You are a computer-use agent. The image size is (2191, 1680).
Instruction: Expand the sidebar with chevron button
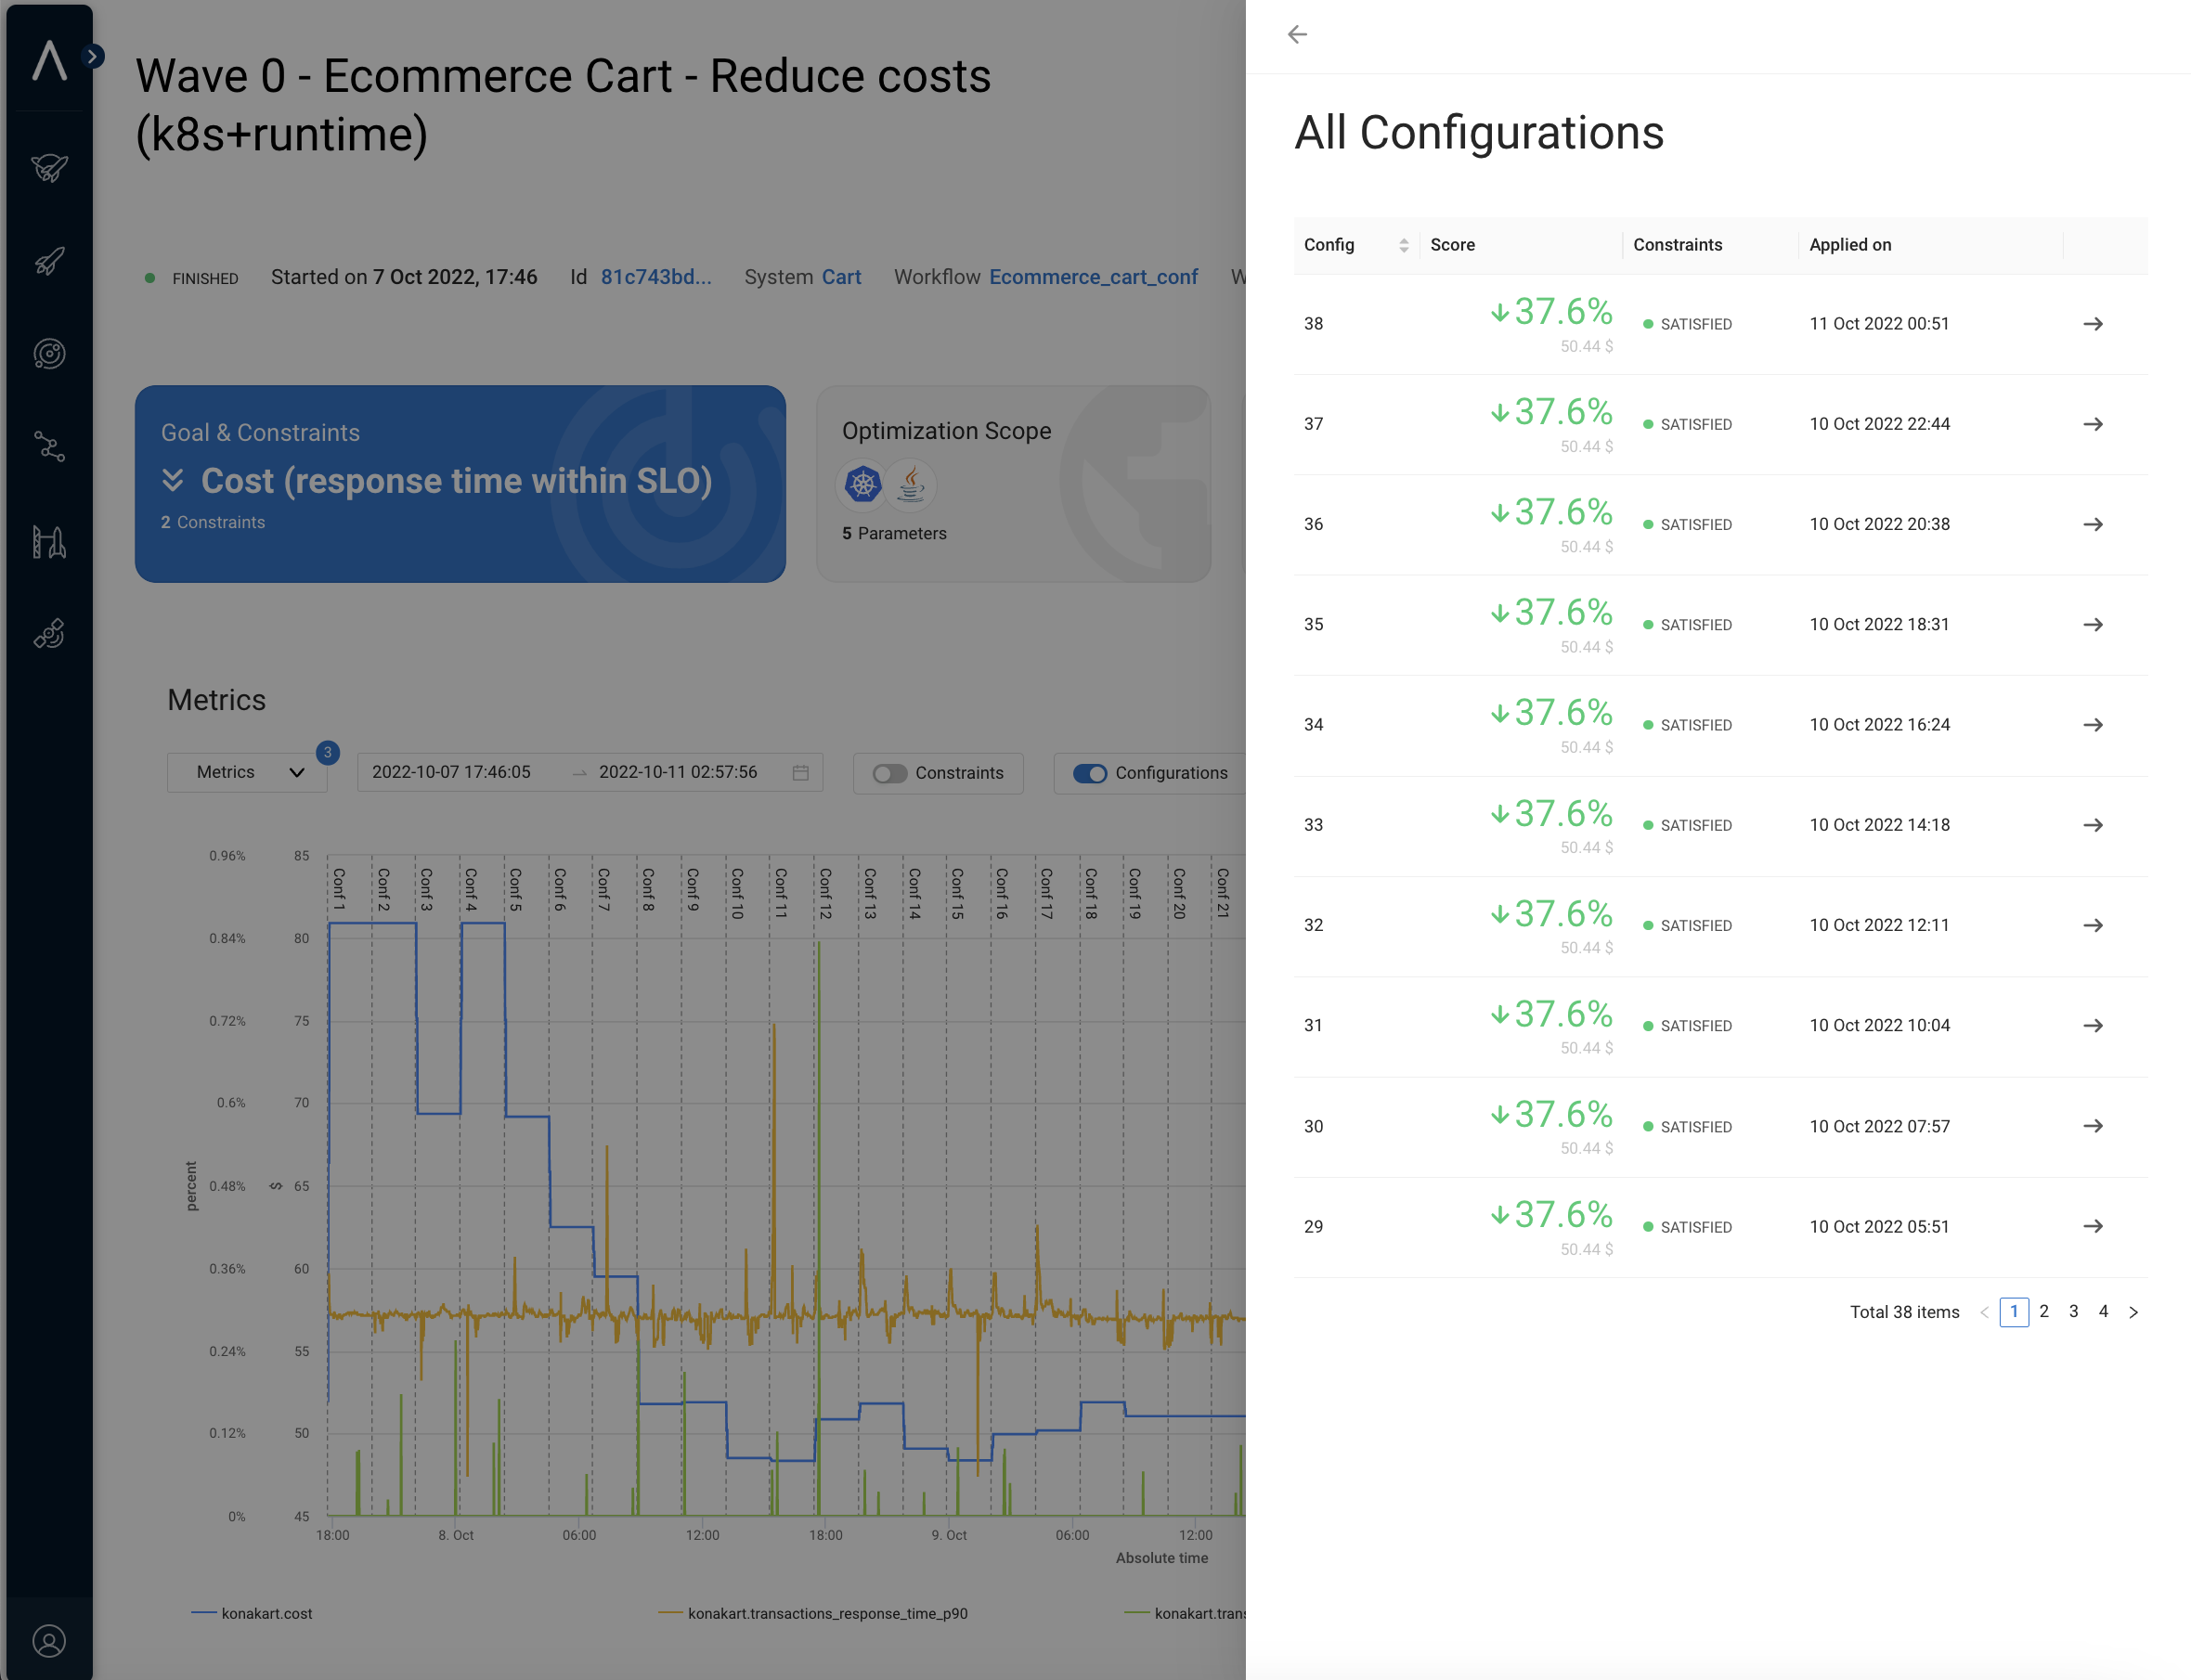tap(92, 56)
